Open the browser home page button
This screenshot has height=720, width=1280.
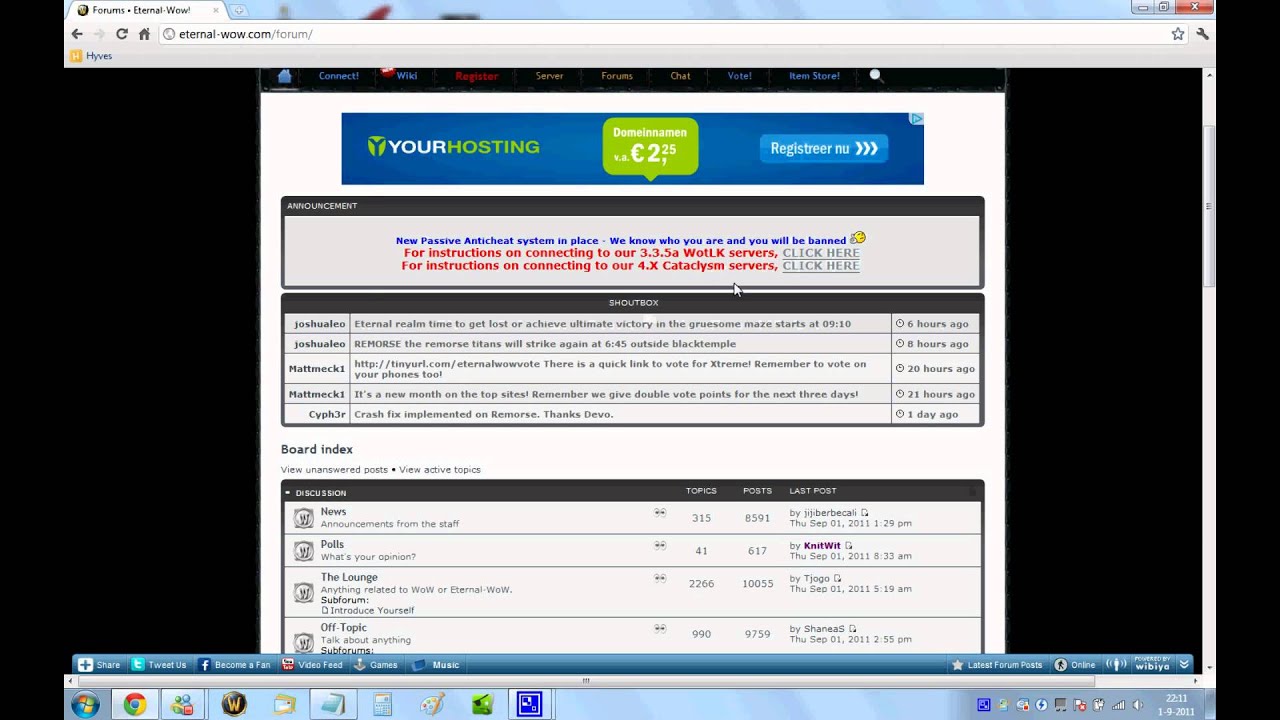(x=144, y=34)
